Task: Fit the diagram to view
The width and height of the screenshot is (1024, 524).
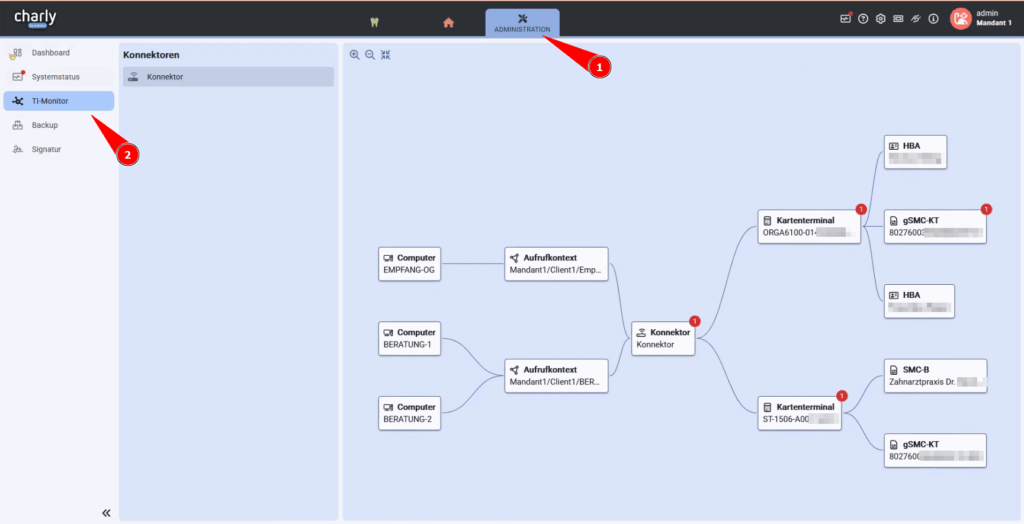Action: coord(386,55)
